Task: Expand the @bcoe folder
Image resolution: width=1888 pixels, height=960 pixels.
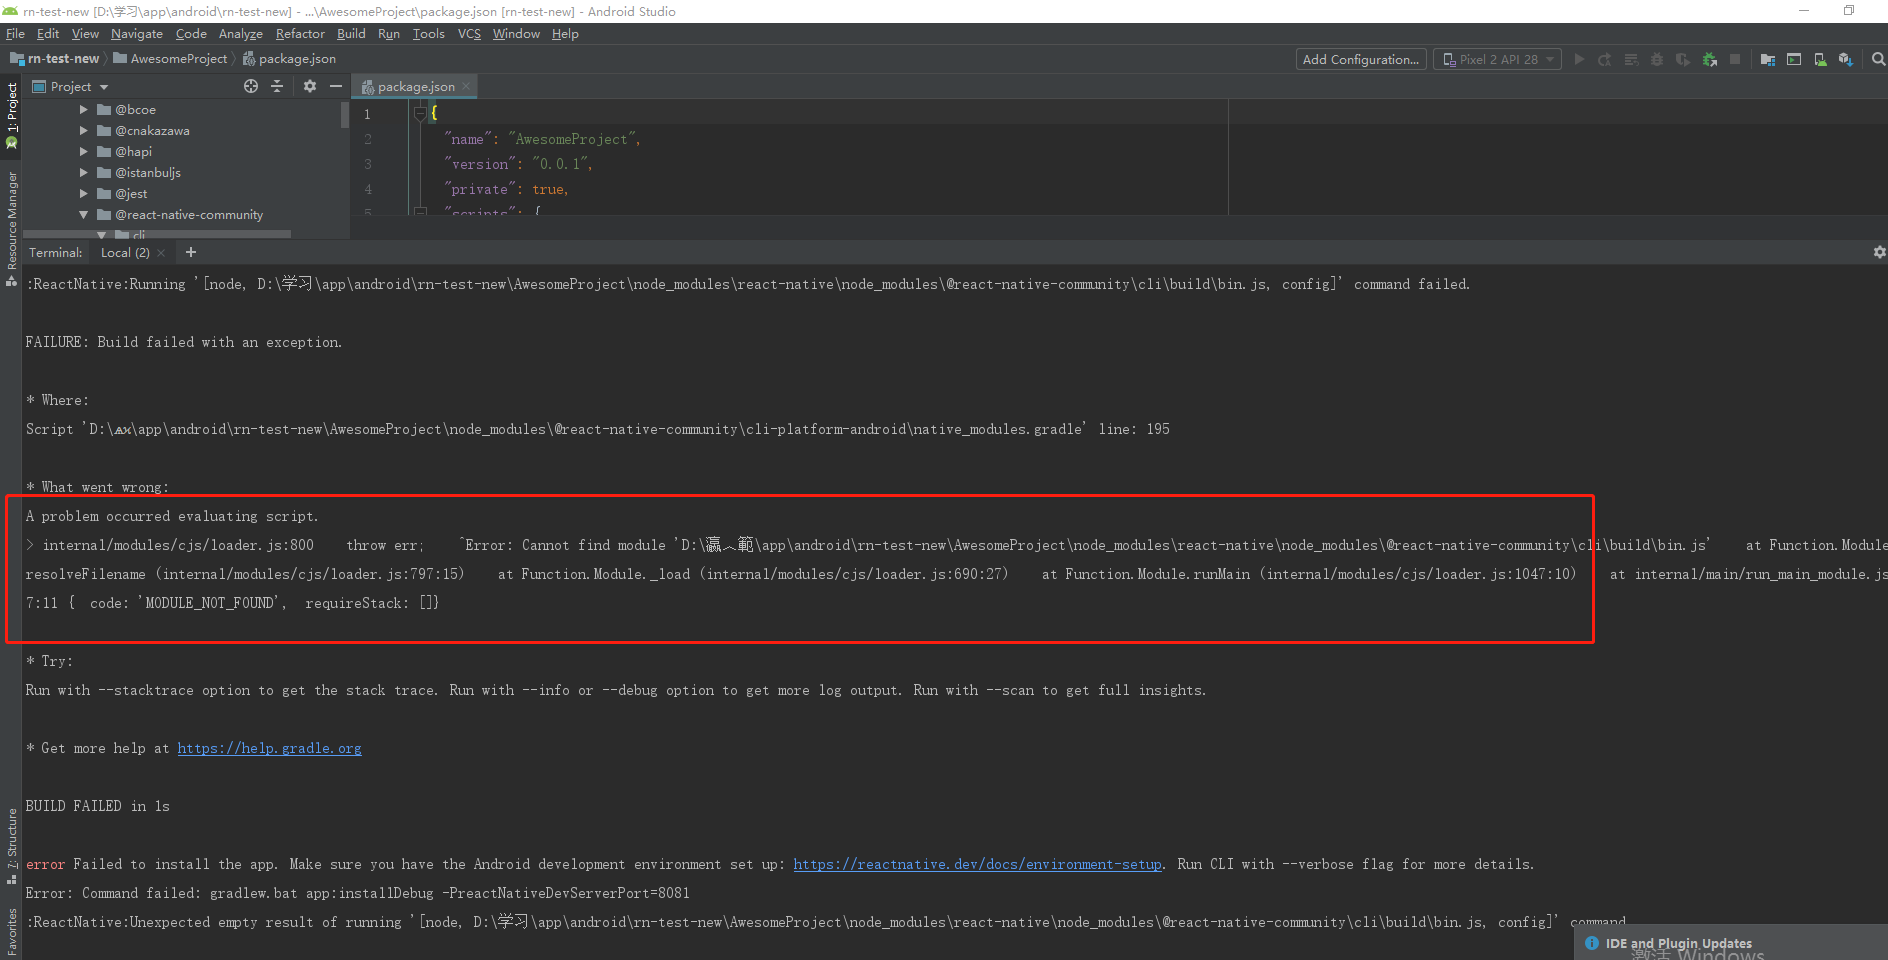Action: tap(84, 110)
